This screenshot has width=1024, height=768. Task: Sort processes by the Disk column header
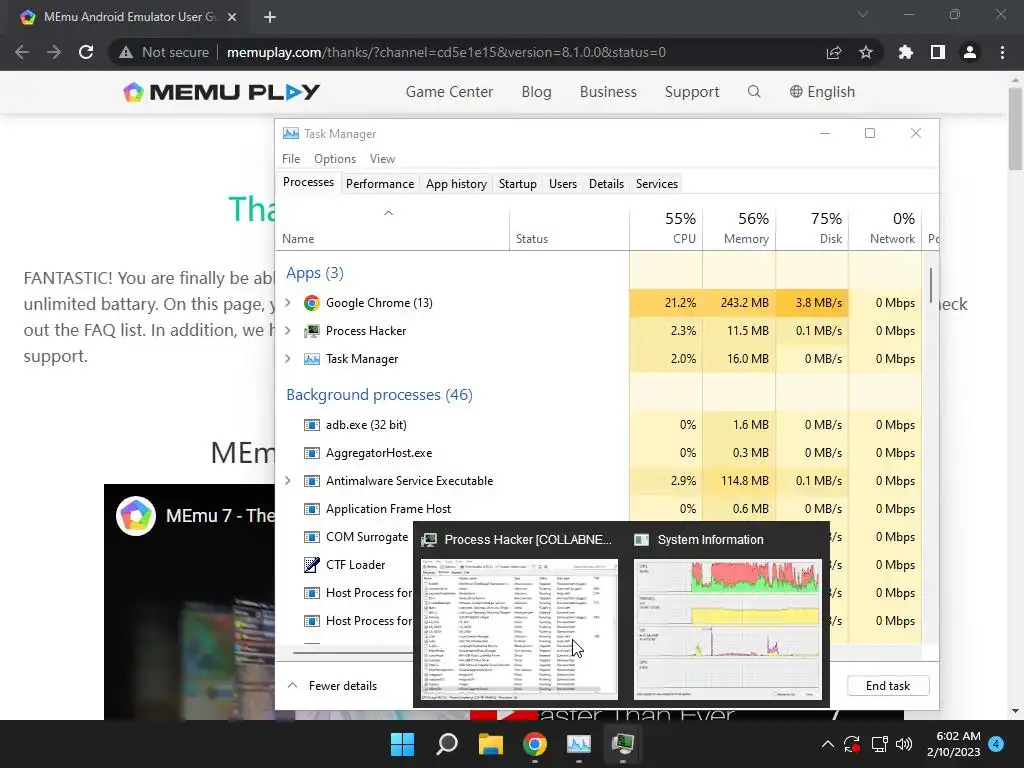(812, 228)
